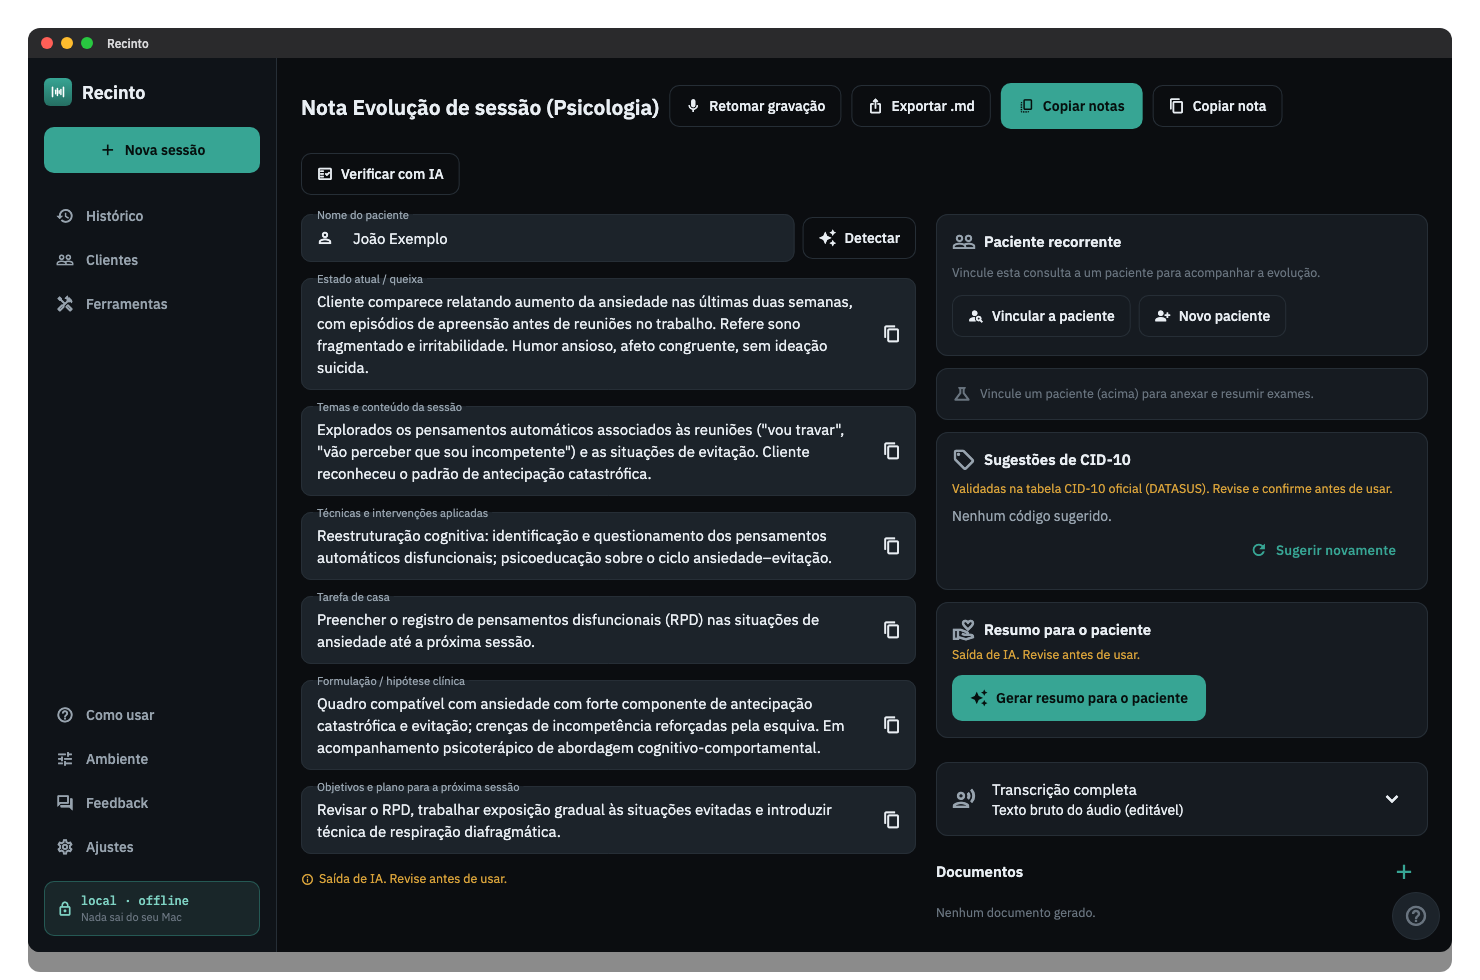Viewport: 1480px width, 980px height.
Task: Copy the Objetivos e plano text
Action: click(x=891, y=820)
